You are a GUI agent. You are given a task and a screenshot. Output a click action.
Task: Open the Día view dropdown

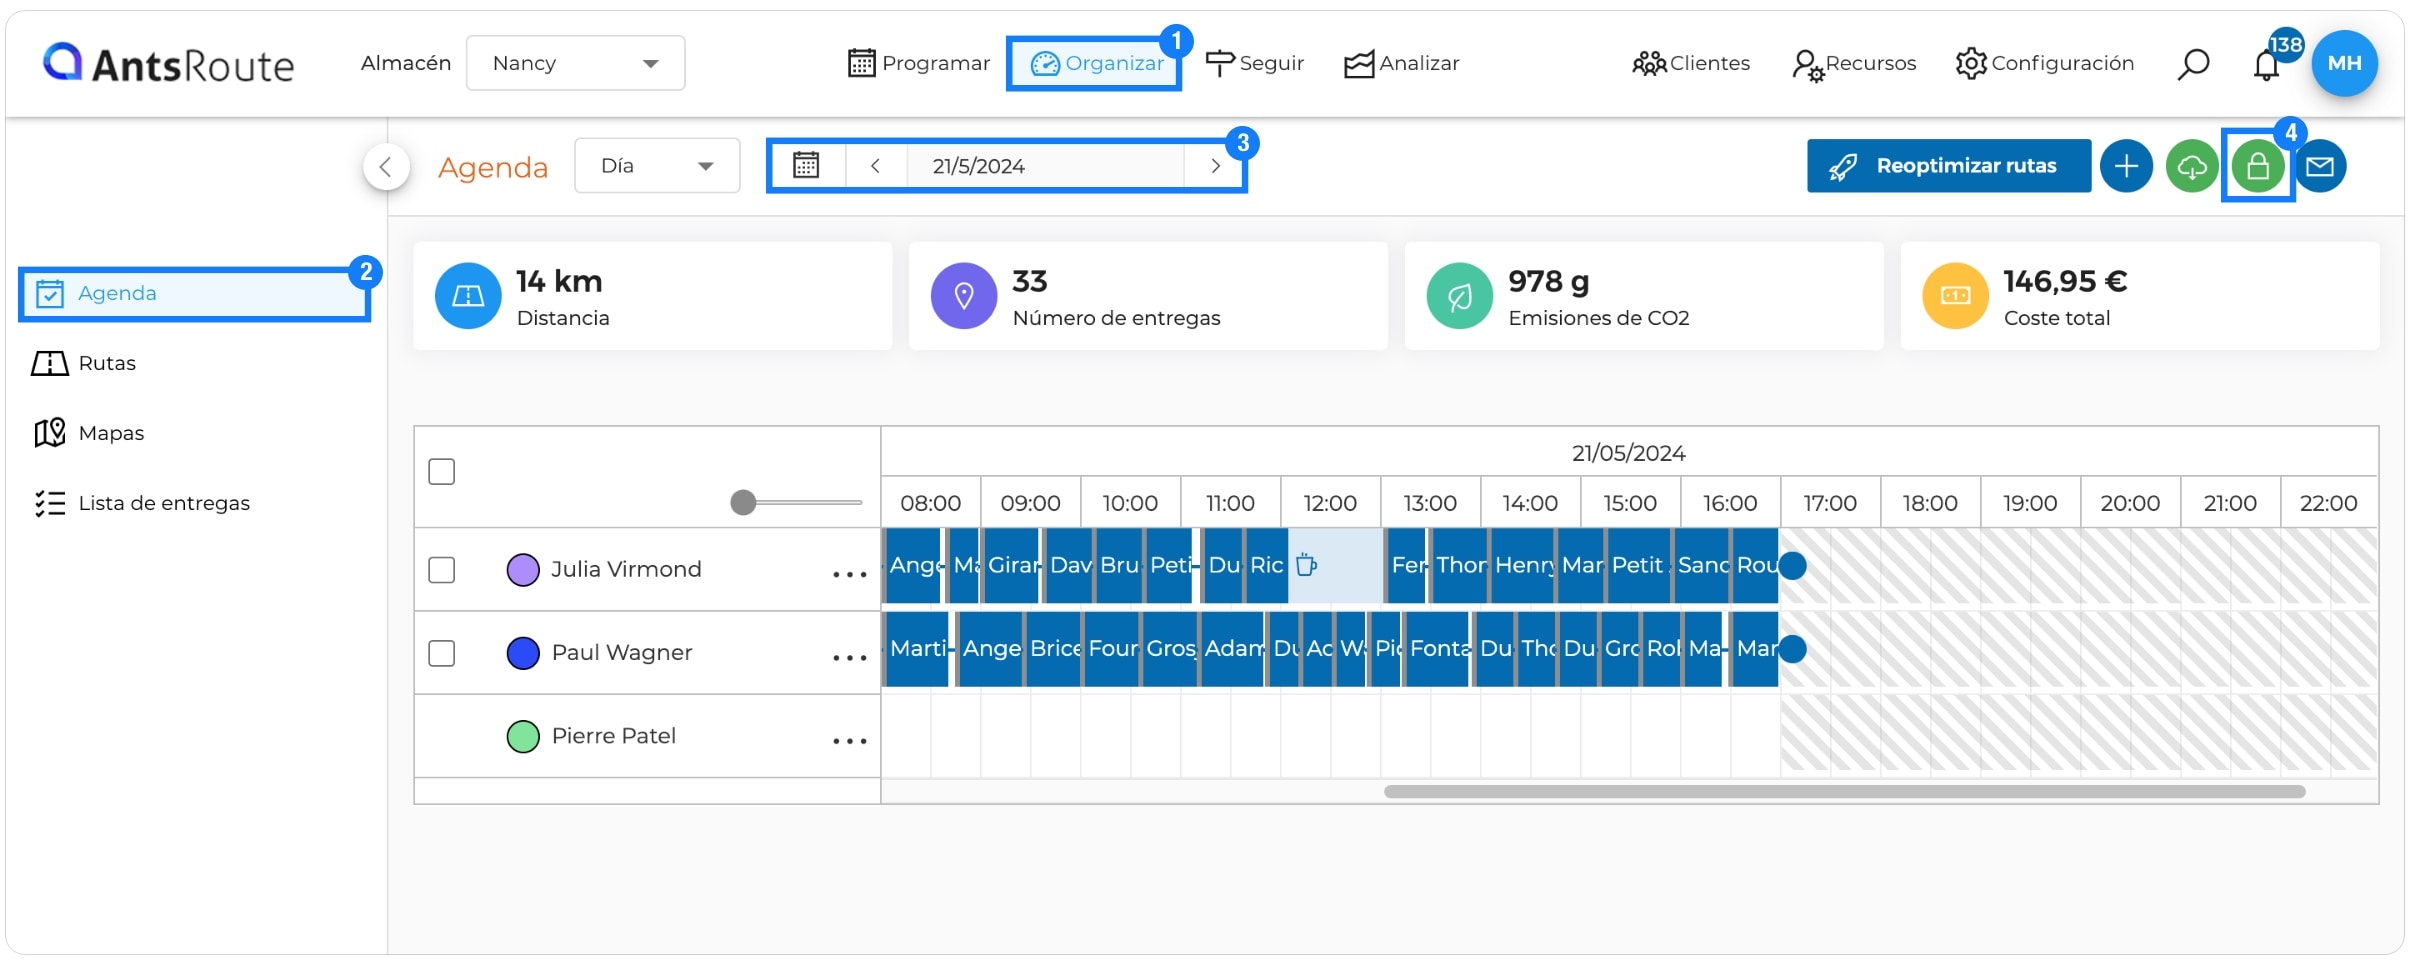point(657,166)
